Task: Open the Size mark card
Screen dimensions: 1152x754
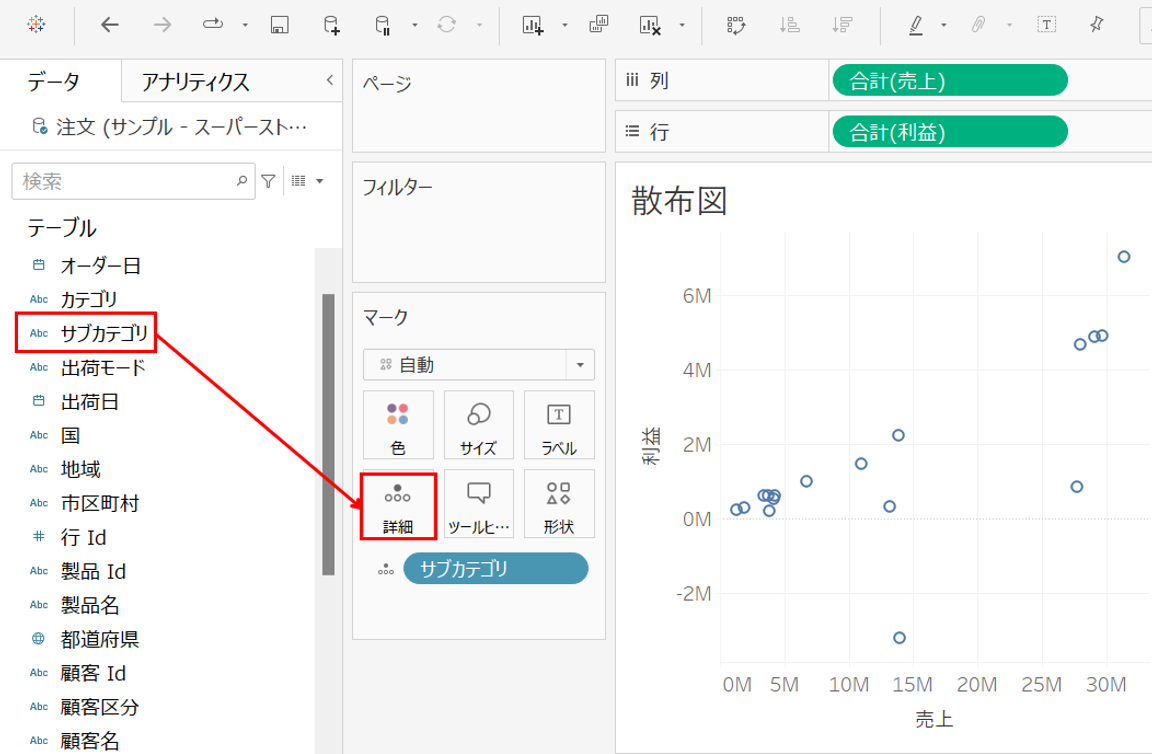Action: 478,425
